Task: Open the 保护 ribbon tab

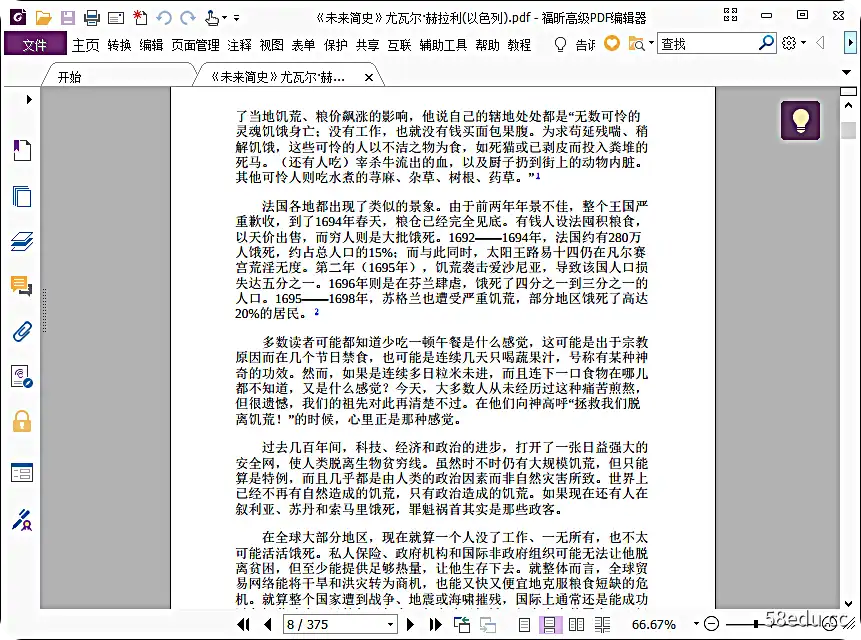Action: 336,45
